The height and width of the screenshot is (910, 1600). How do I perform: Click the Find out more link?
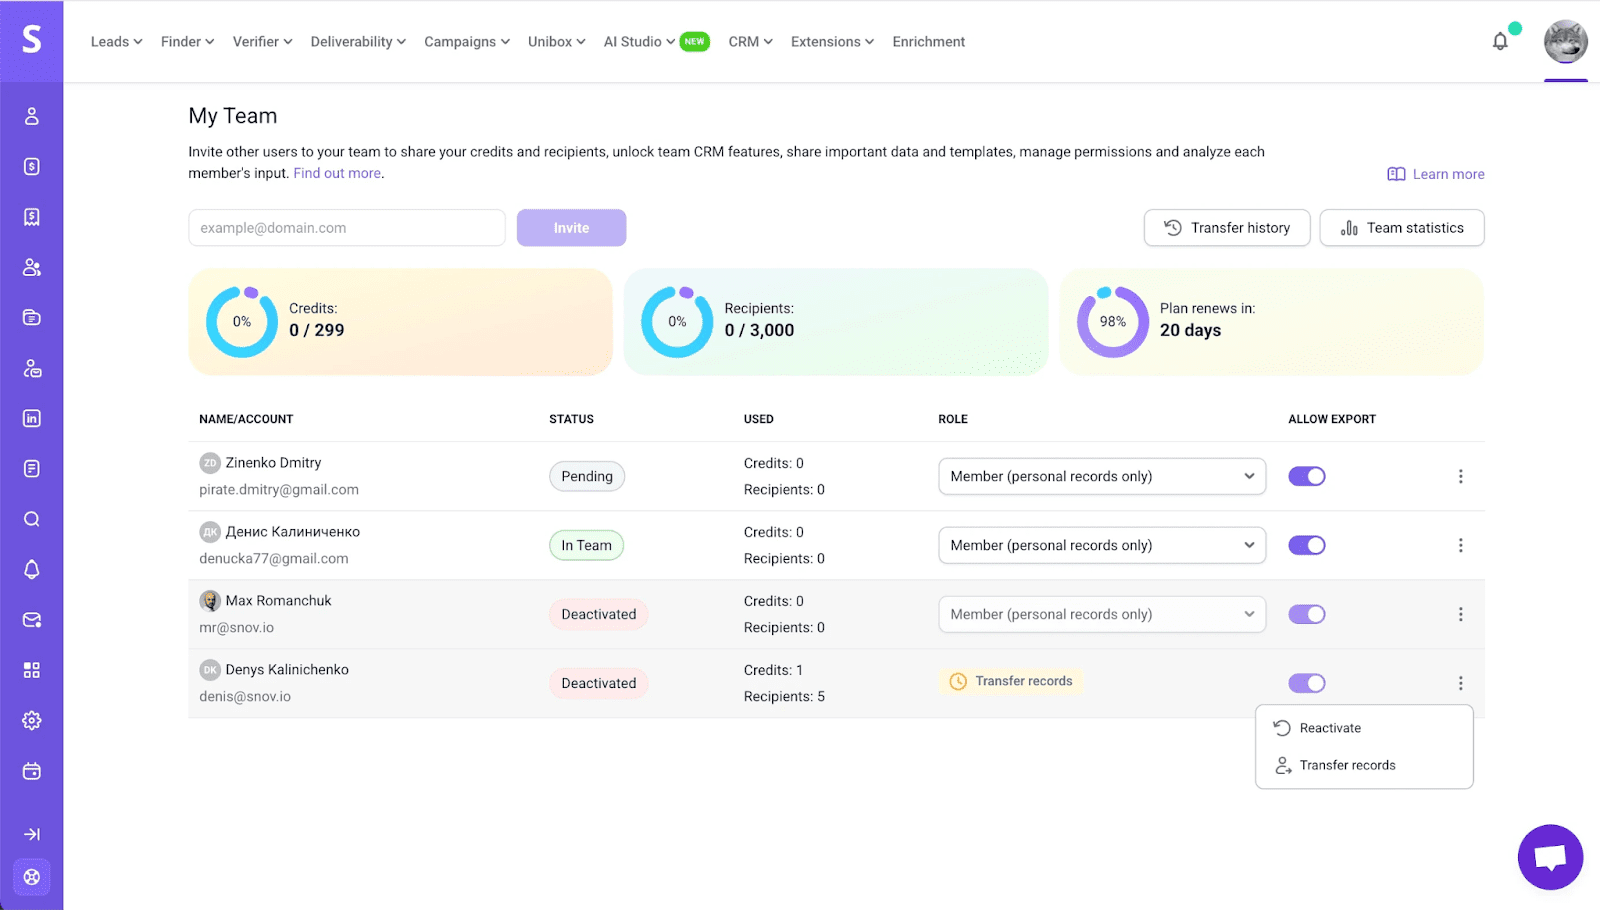(x=337, y=173)
